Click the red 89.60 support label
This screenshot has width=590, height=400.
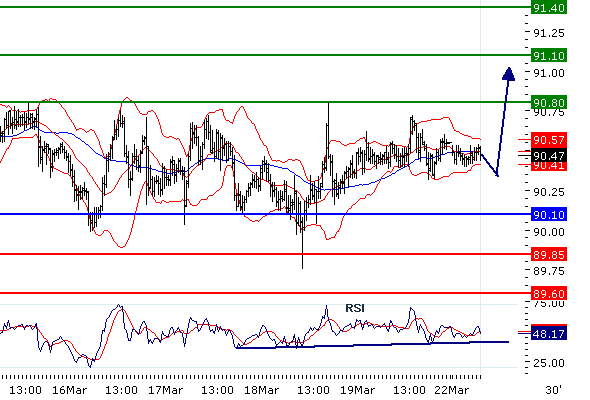pos(549,293)
